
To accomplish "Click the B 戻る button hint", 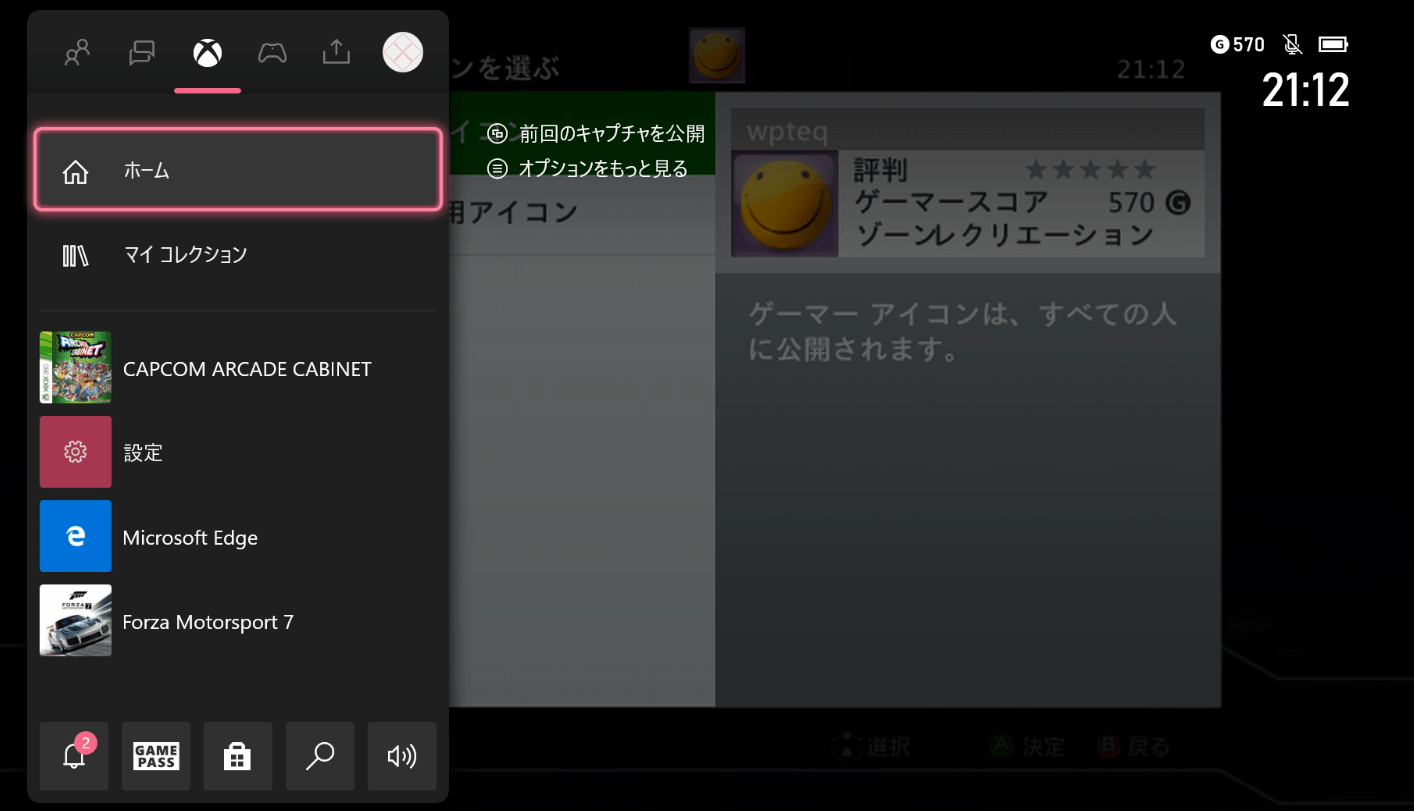I will click(1133, 747).
